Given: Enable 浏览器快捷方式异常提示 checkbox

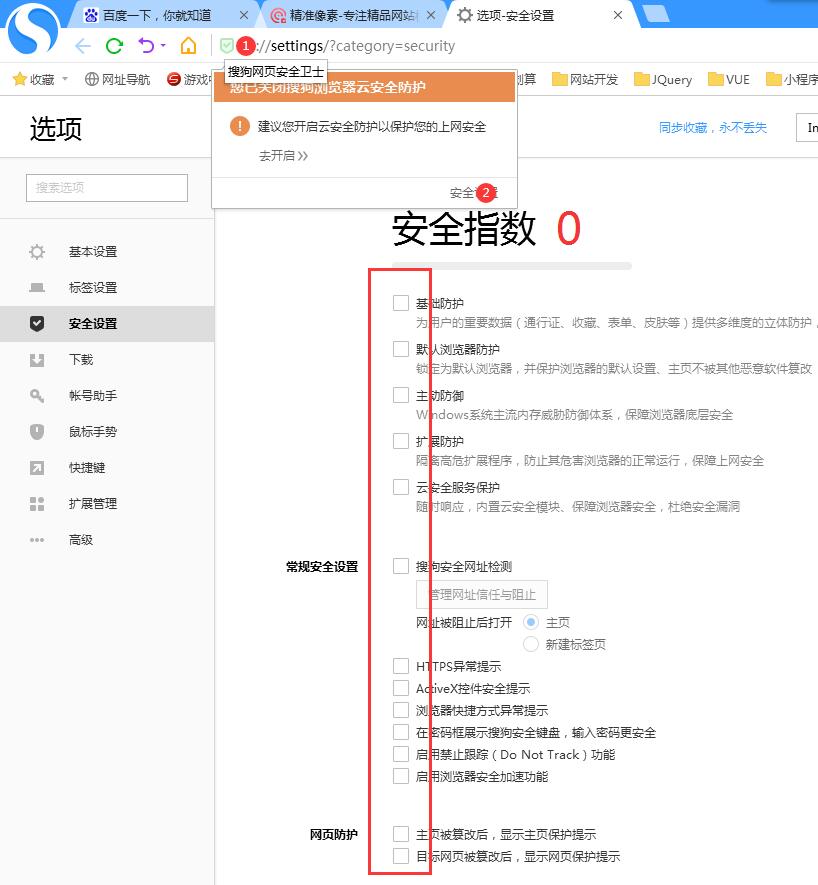Looking at the screenshot, I should click(401, 710).
